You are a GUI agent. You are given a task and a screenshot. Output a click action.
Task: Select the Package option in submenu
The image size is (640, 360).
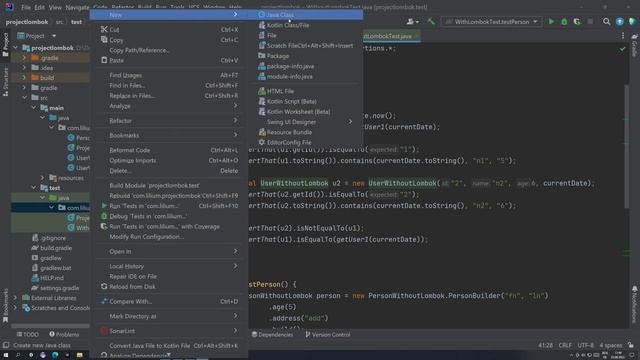point(306,56)
